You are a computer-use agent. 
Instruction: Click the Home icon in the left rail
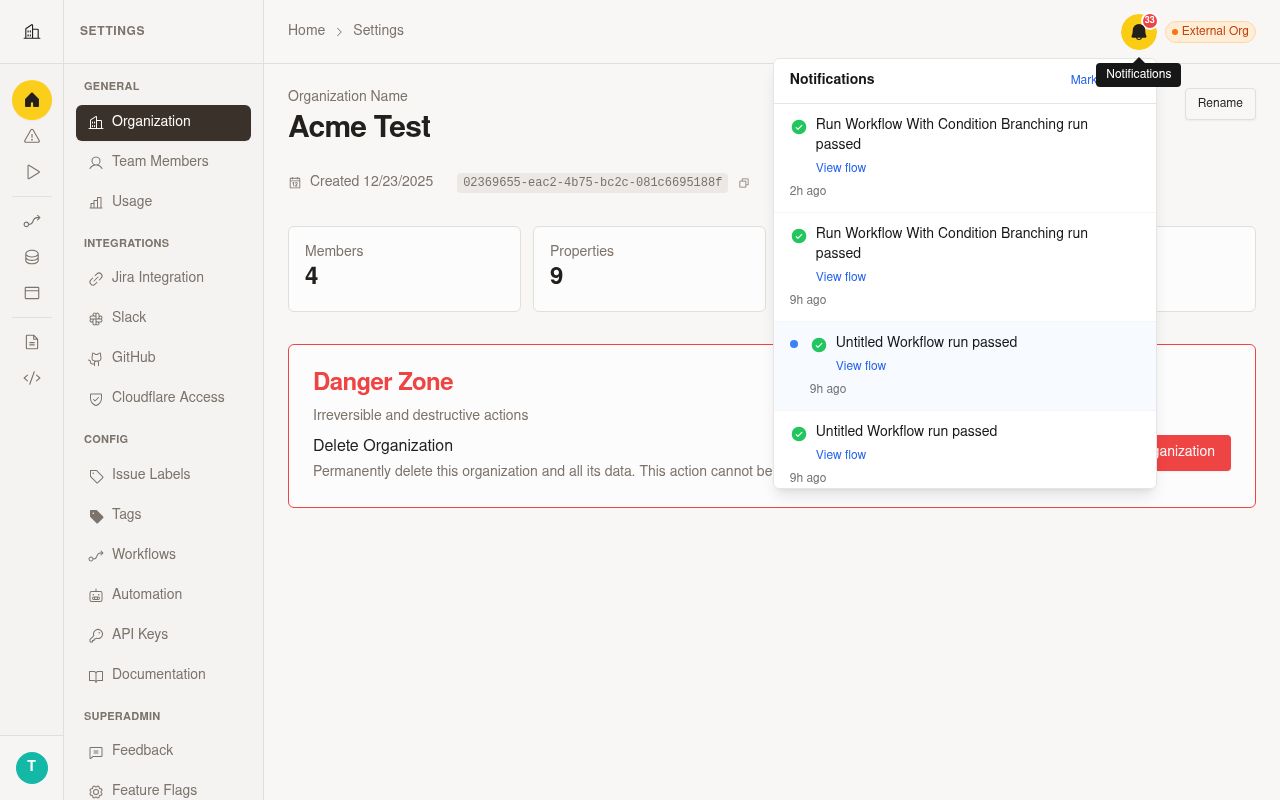click(x=32, y=100)
